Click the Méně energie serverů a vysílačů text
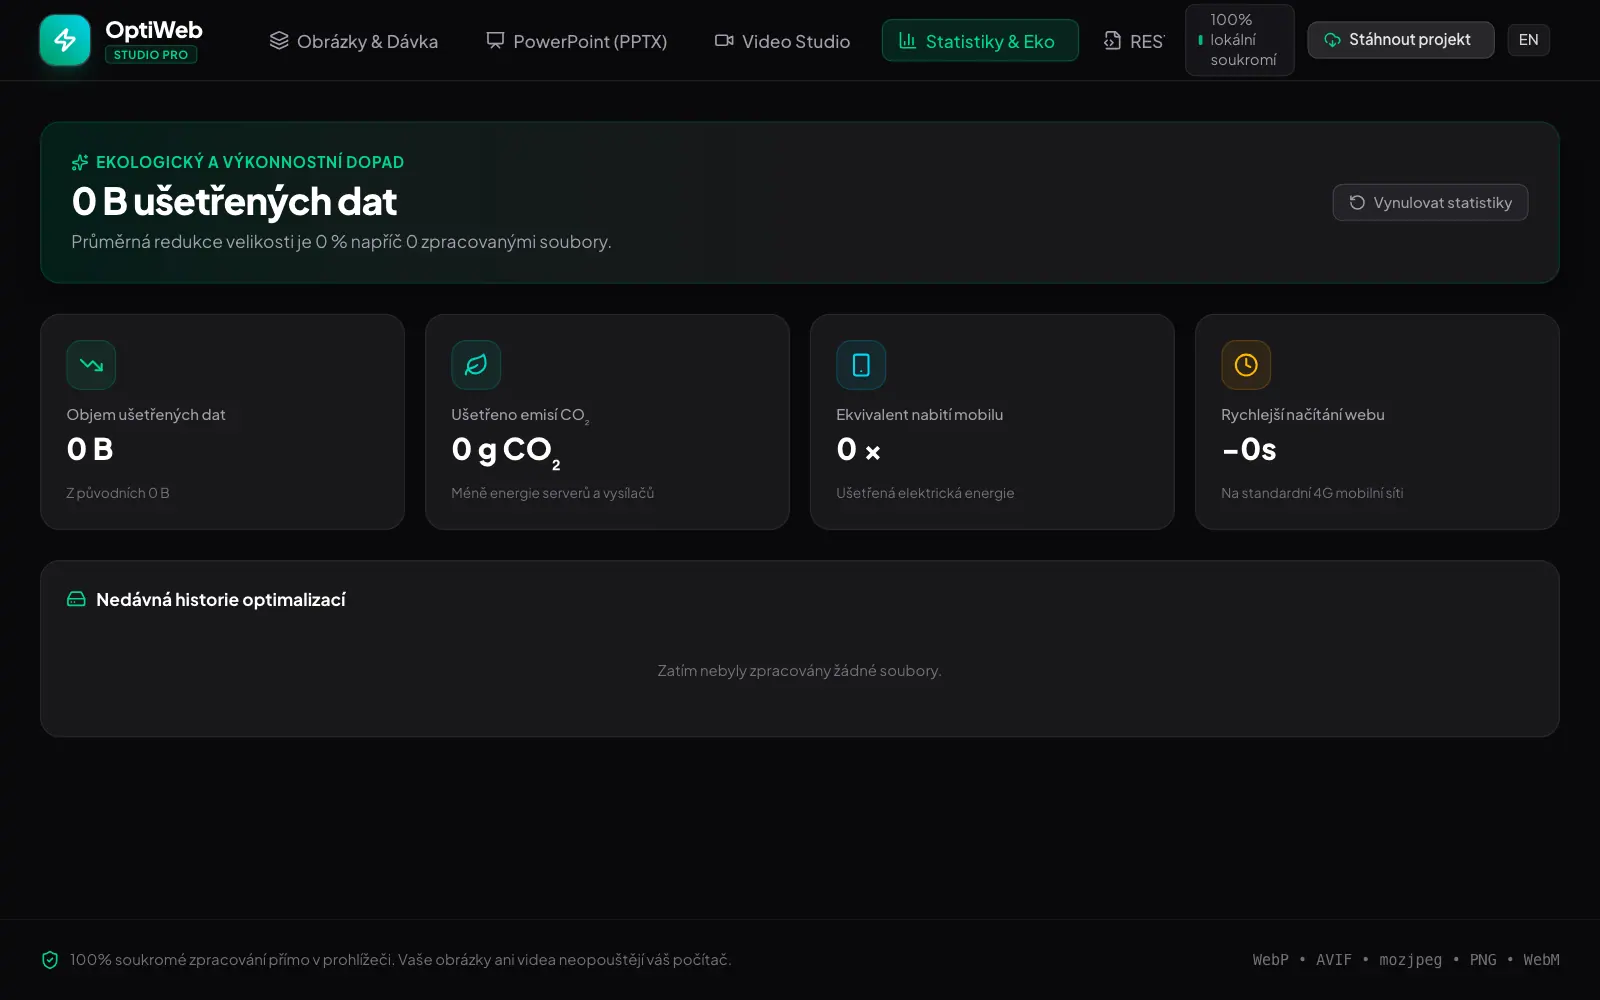Viewport: 1600px width, 1000px height. click(x=553, y=493)
